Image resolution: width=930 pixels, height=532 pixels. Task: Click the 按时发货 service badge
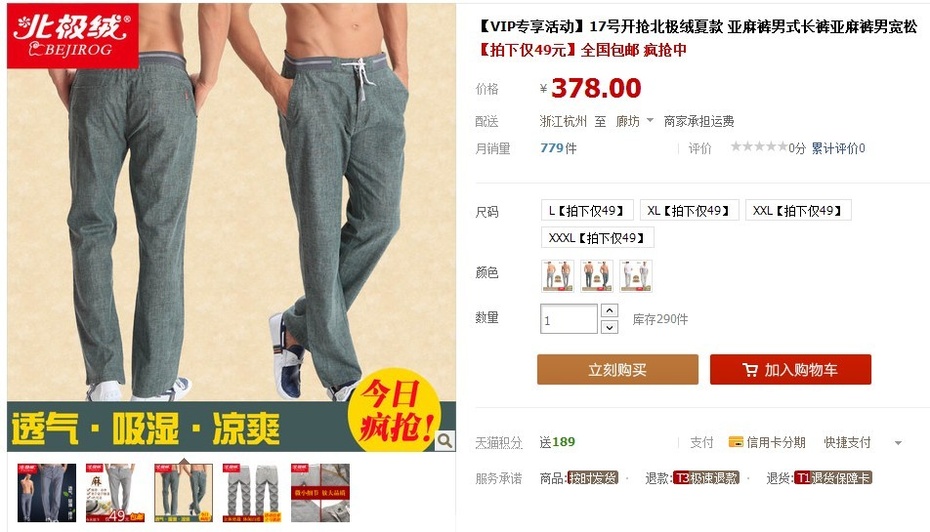point(592,478)
